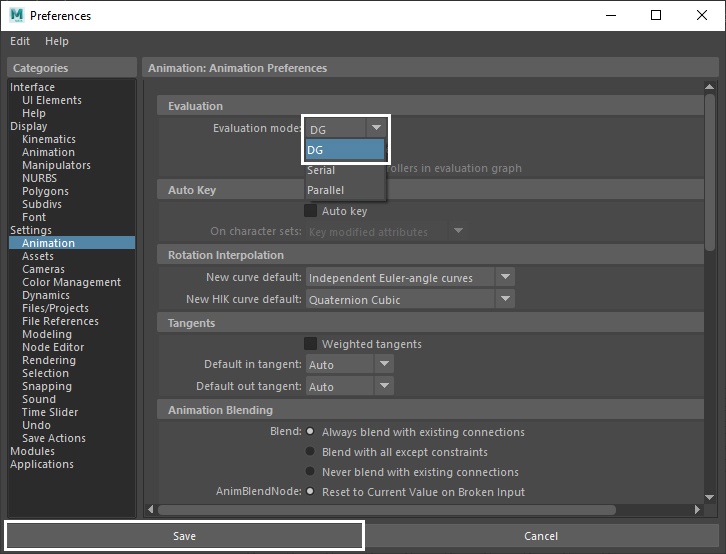This screenshot has height=554, width=726.
Task: Select Files/Projects category
Action: [56, 308]
